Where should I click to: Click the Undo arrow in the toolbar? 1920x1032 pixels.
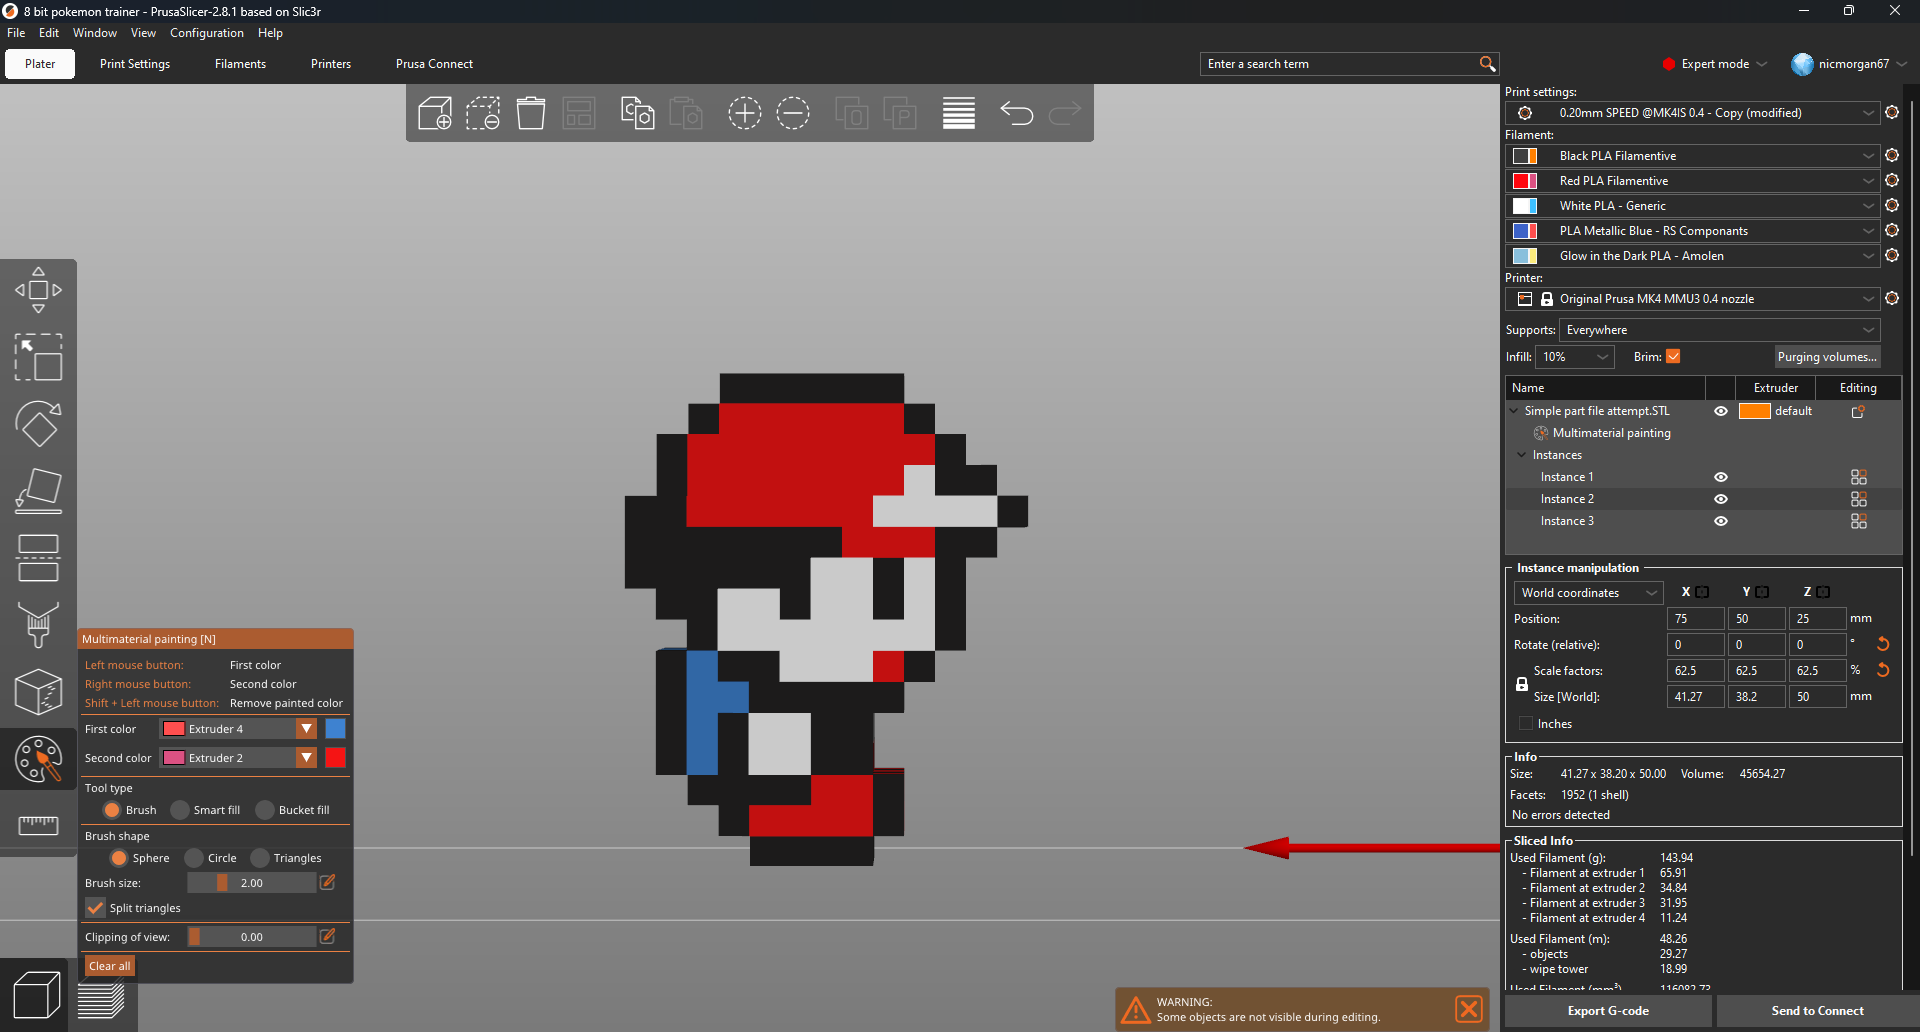click(x=1017, y=113)
